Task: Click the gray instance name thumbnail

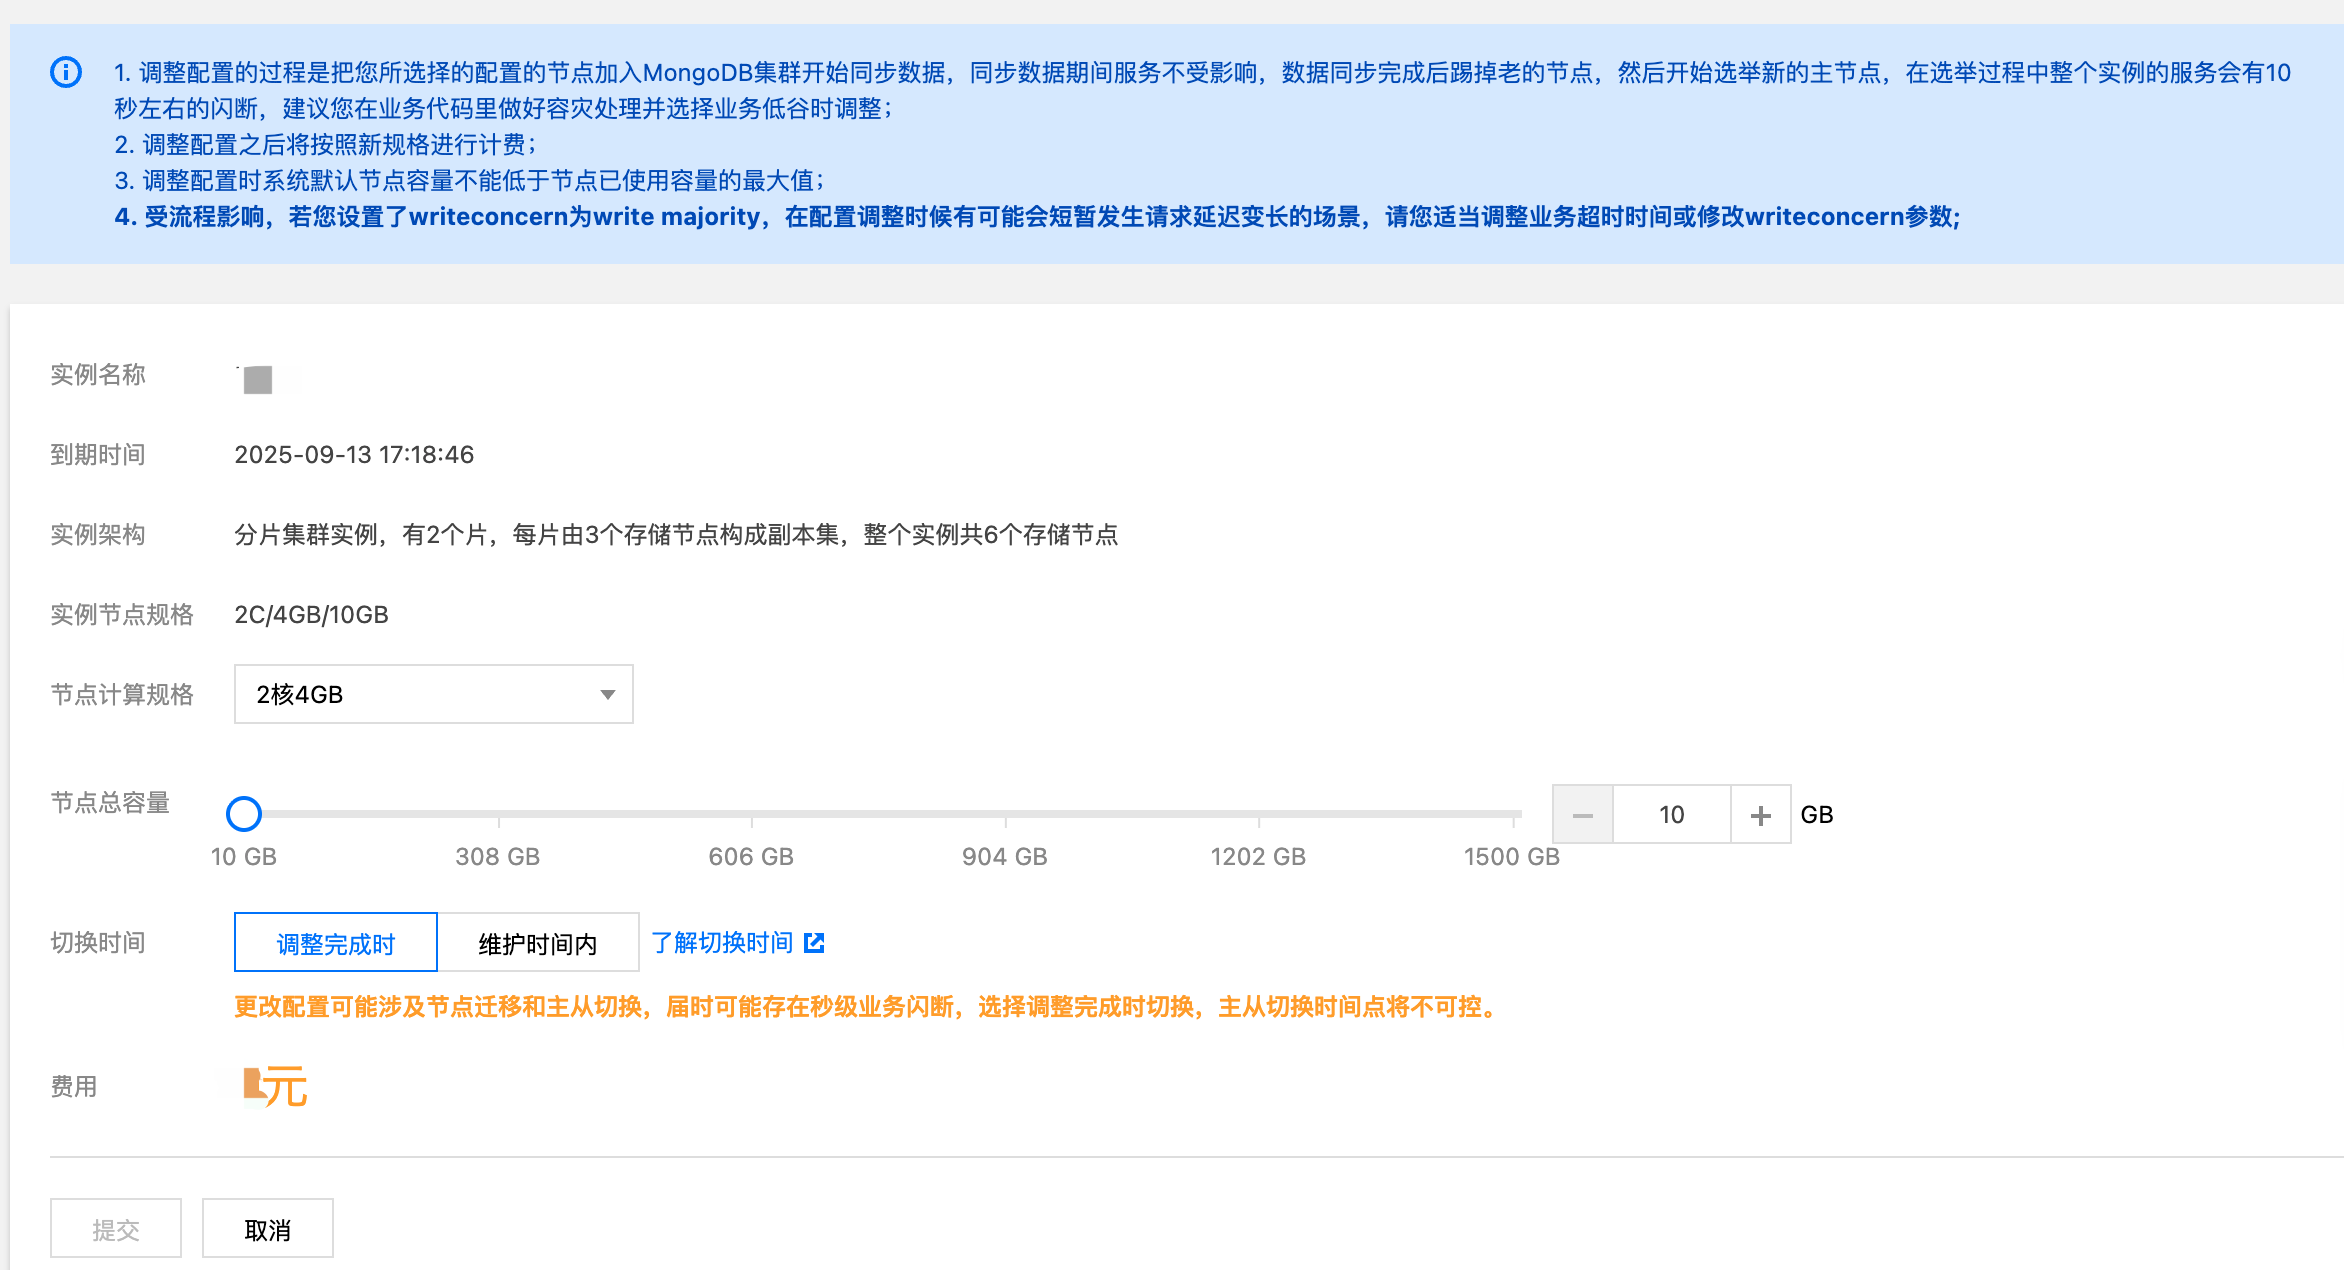Action: point(258,380)
